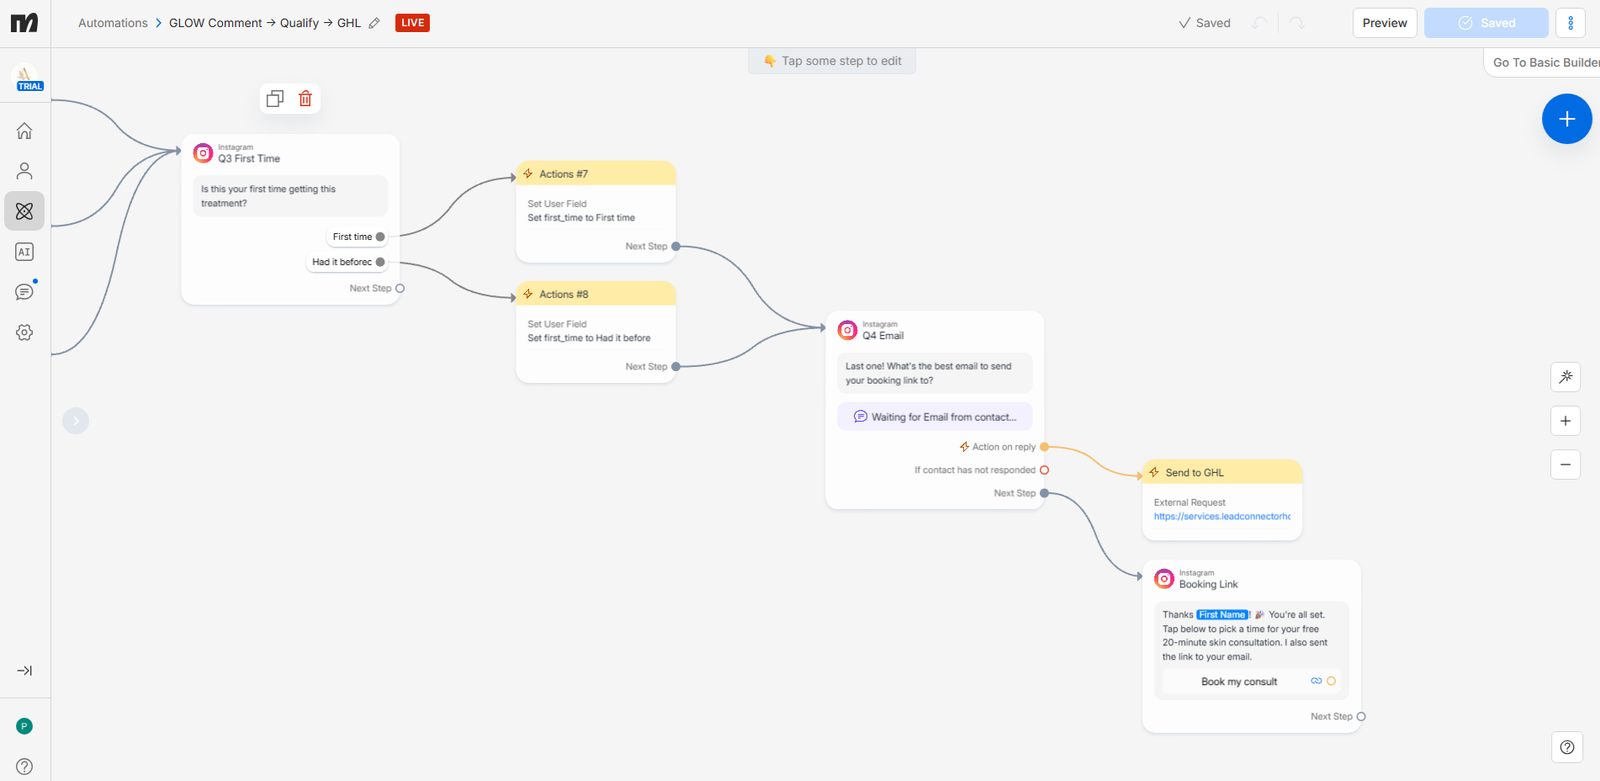Expand the sidebar with arrow icon
The height and width of the screenshot is (781, 1600).
pos(25,671)
